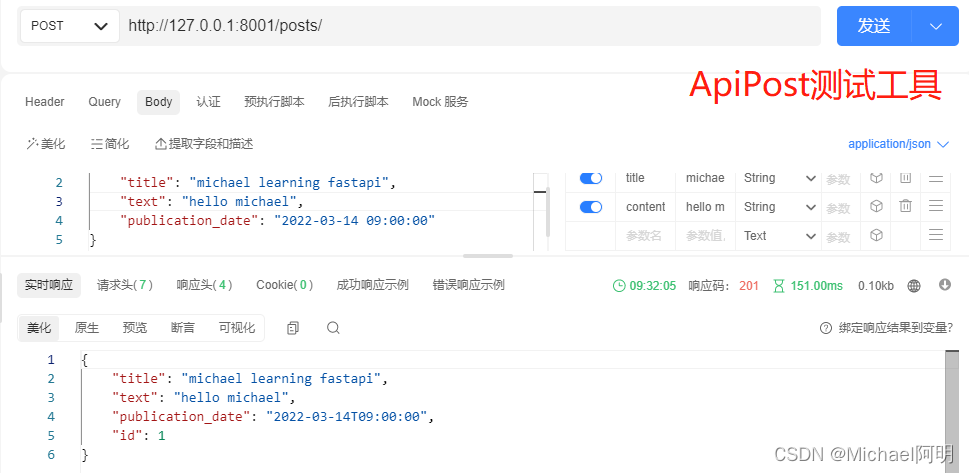
Task: Click the 发送 send button
Action: click(x=874, y=26)
